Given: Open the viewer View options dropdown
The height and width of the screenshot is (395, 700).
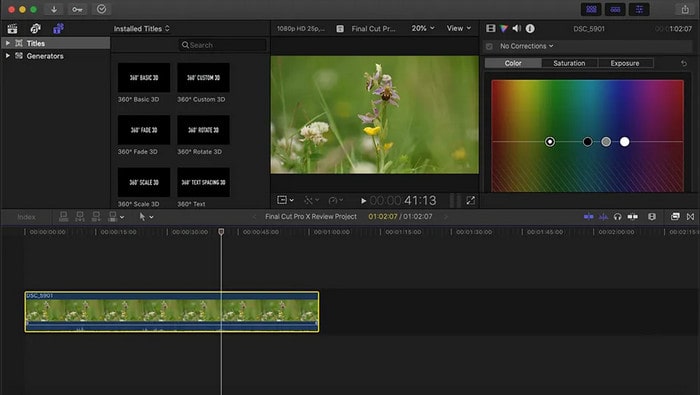Looking at the screenshot, I should [459, 28].
